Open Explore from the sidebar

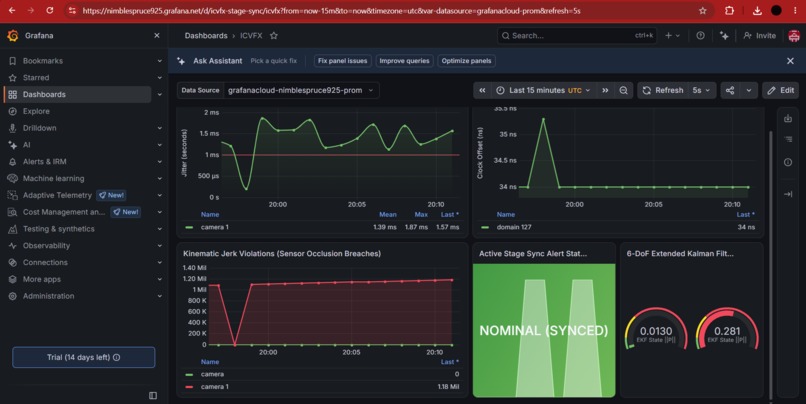[x=36, y=111]
